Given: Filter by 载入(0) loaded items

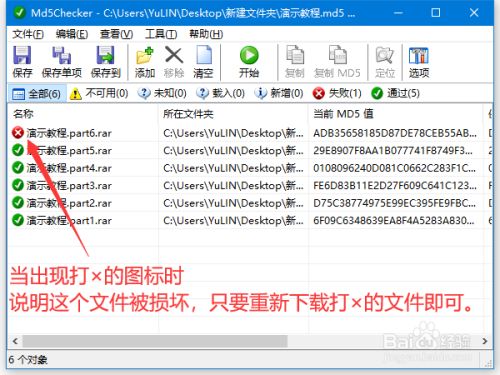Looking at the screenshot, I should tap(220, 93).
